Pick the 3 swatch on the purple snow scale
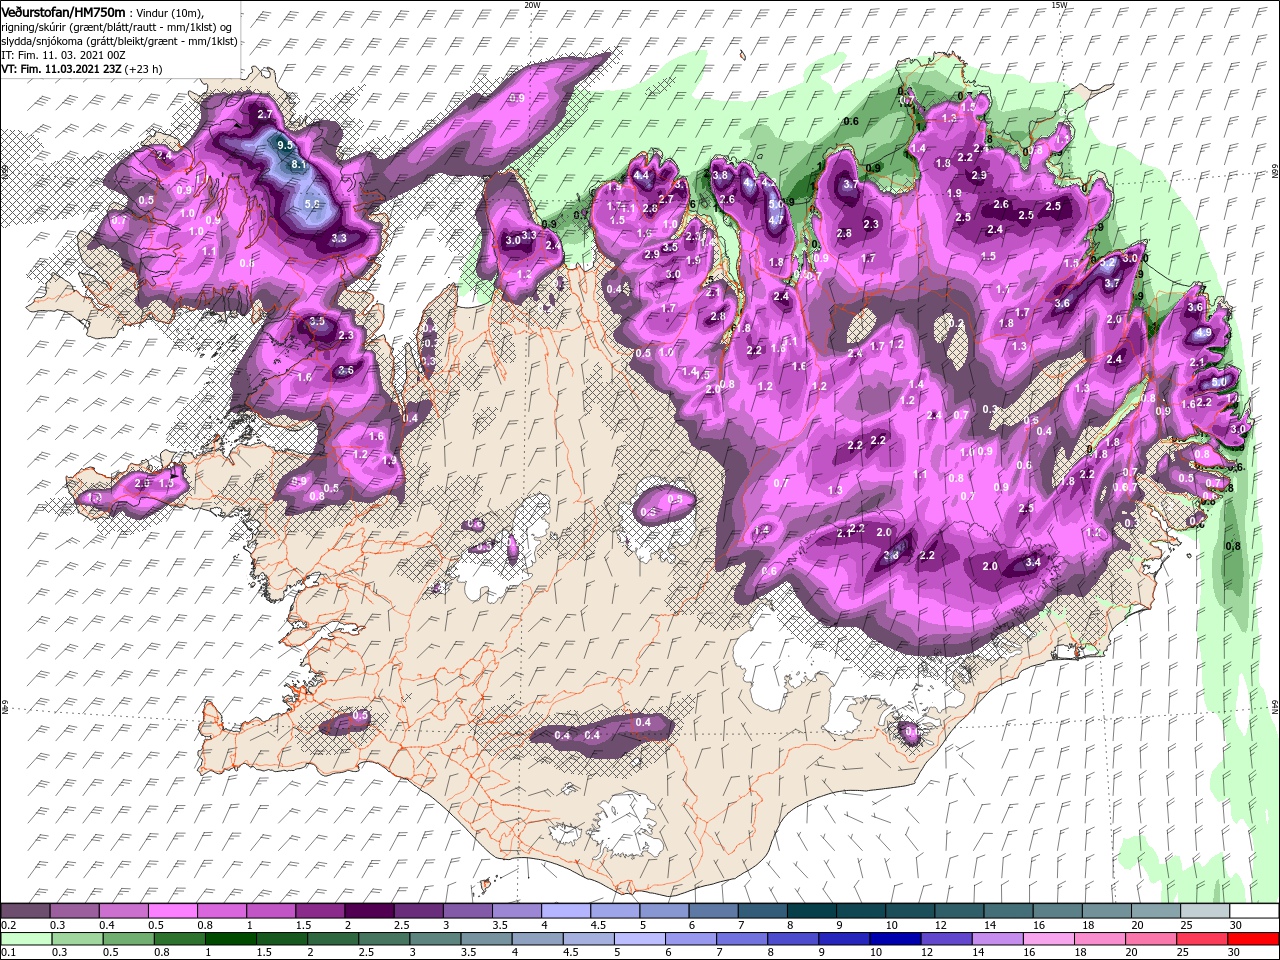This screenshot has width=1280, height=960. tap(467, 910)
